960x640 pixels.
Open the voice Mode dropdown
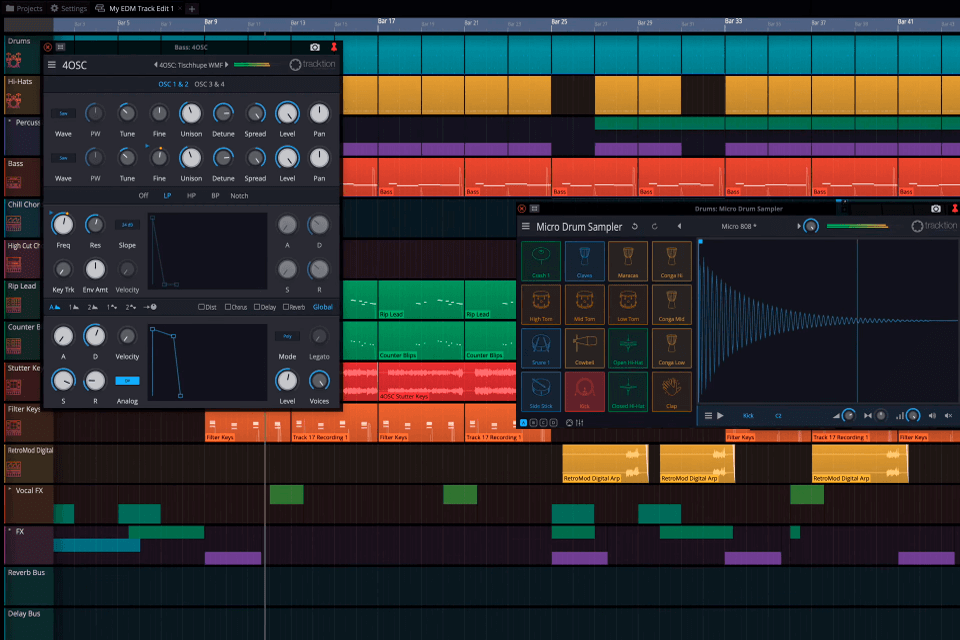coord(287,336)
